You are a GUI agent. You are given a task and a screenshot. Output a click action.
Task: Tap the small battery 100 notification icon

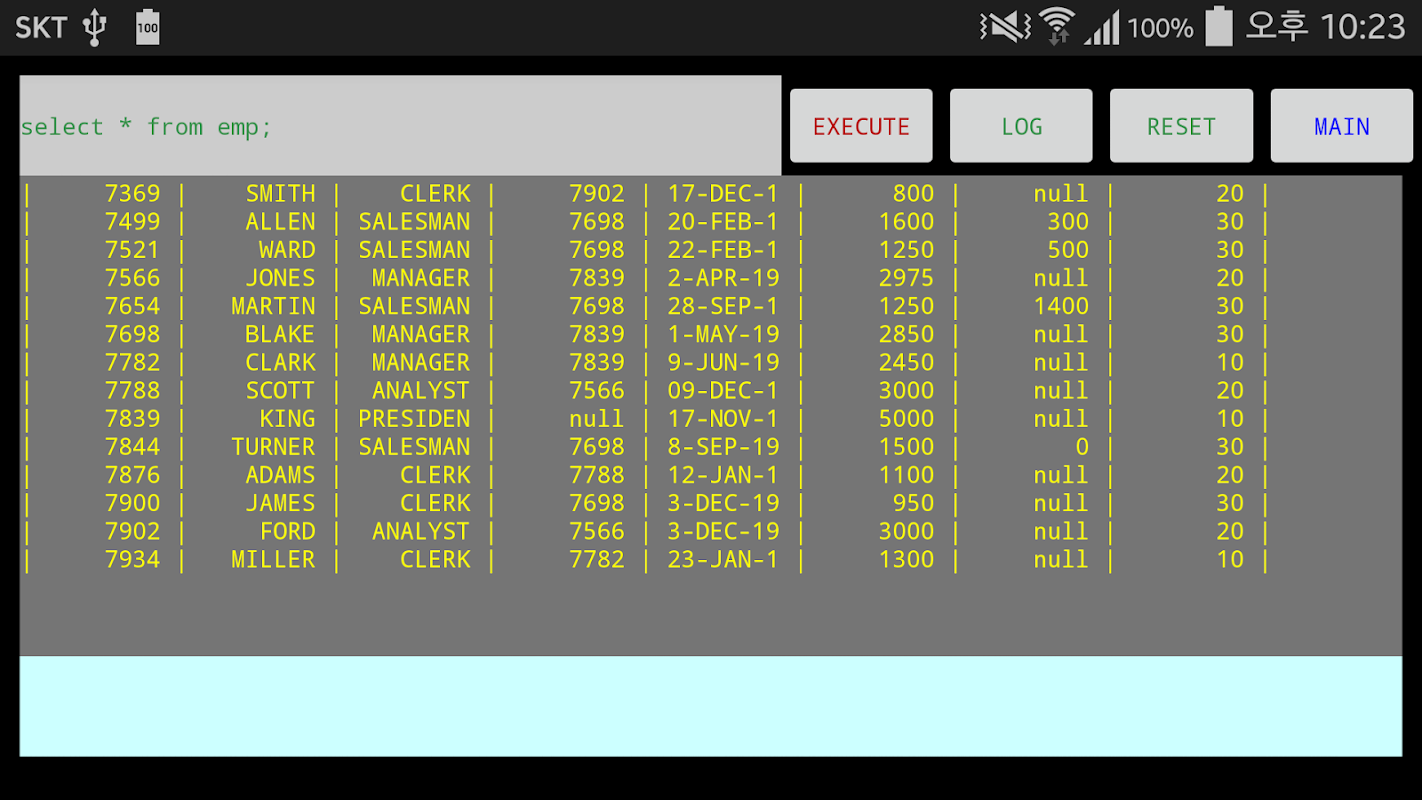point(148,27)
